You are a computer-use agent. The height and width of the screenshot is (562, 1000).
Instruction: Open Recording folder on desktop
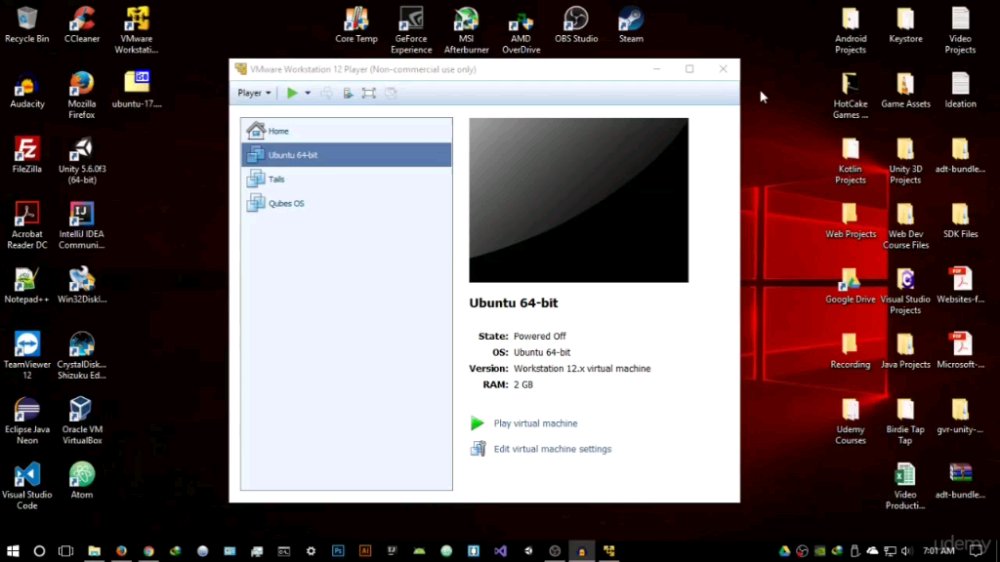(x=851, y=351)
